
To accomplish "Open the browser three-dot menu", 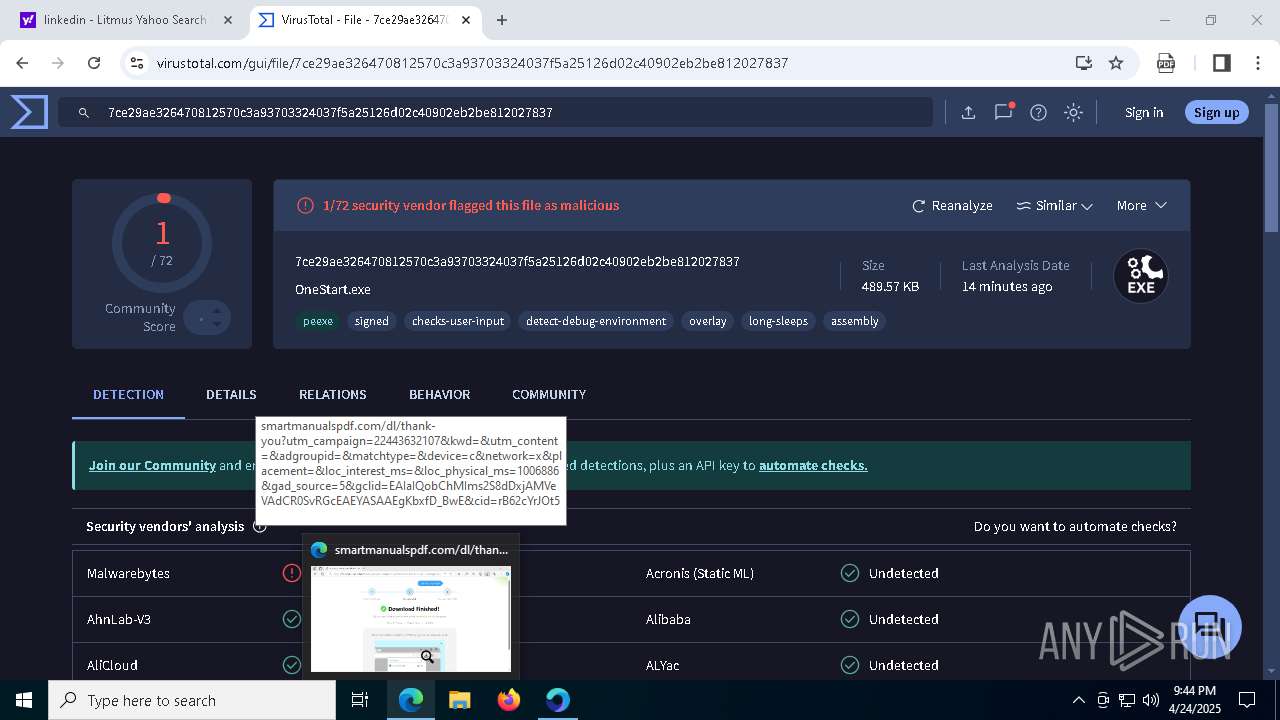I will pyautogui.click(x=1258, y=63).
